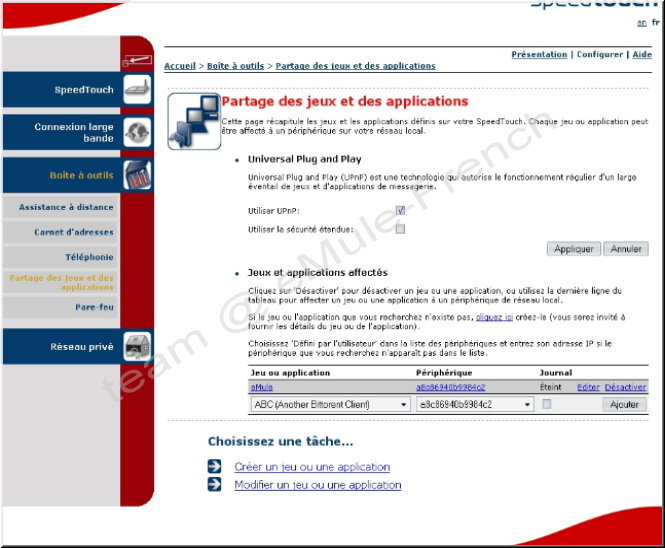Screen dimensions: 665x548
Task: Open the Boîte à outils breadcrumb link
Action: (235, 66)
